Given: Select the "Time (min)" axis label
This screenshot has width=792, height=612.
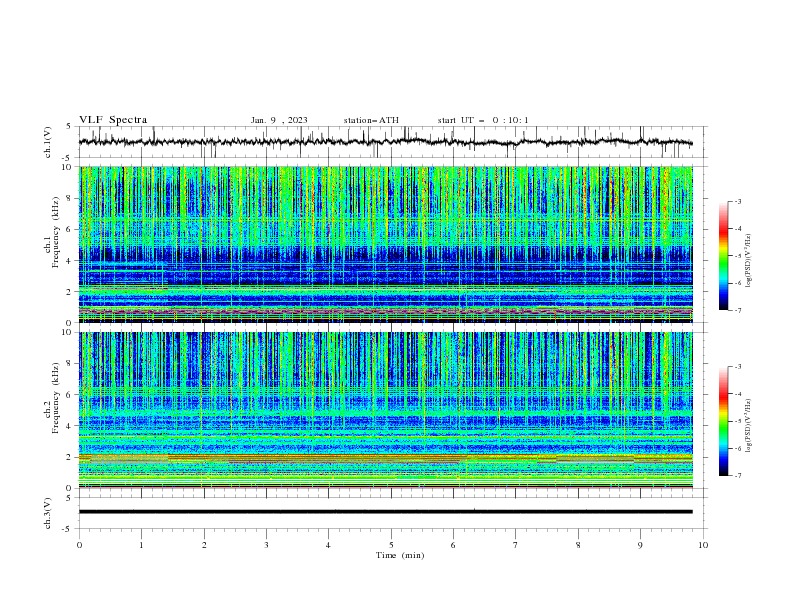Looking at the screenshot, I should click(400, 555).
